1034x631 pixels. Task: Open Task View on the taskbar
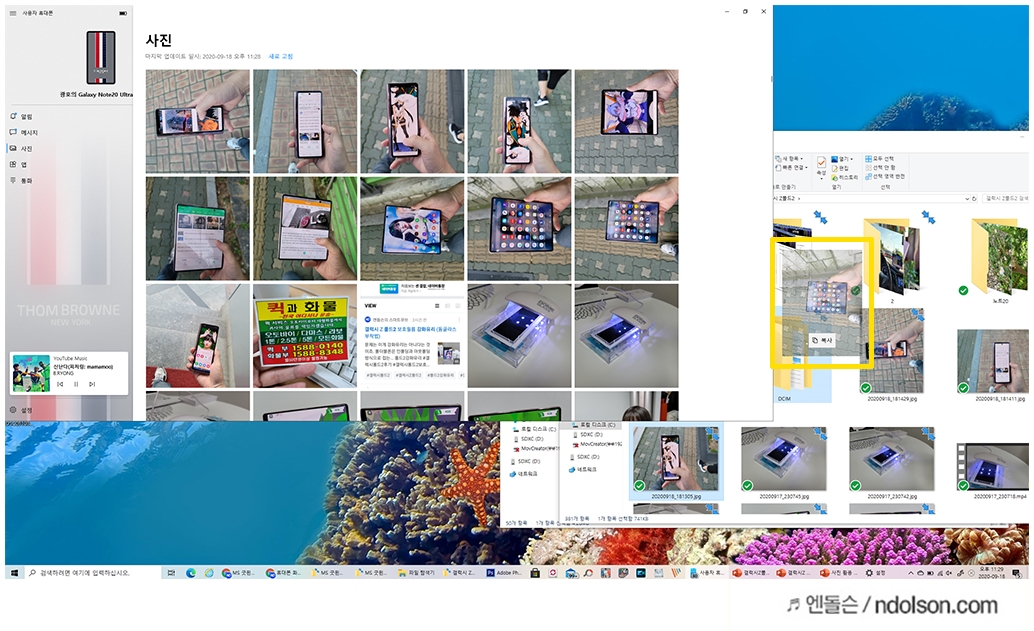(x=171, y=573)
